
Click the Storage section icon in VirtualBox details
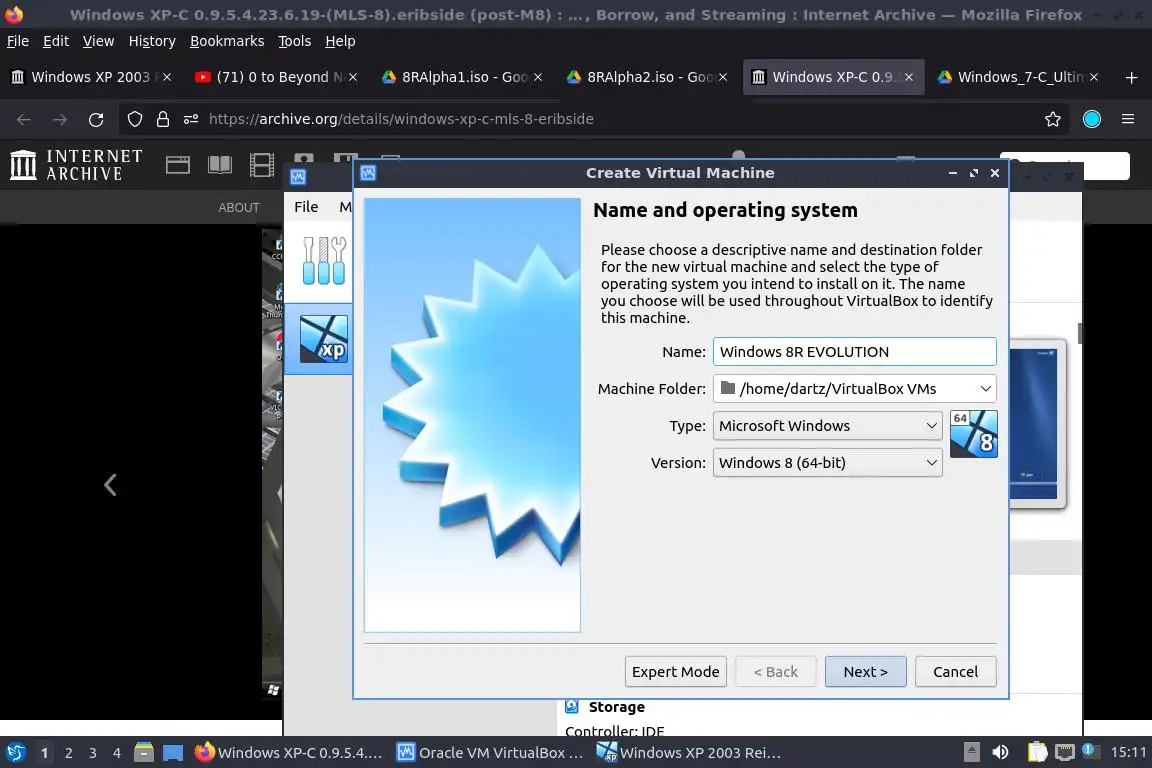click(x=572, y=706)
